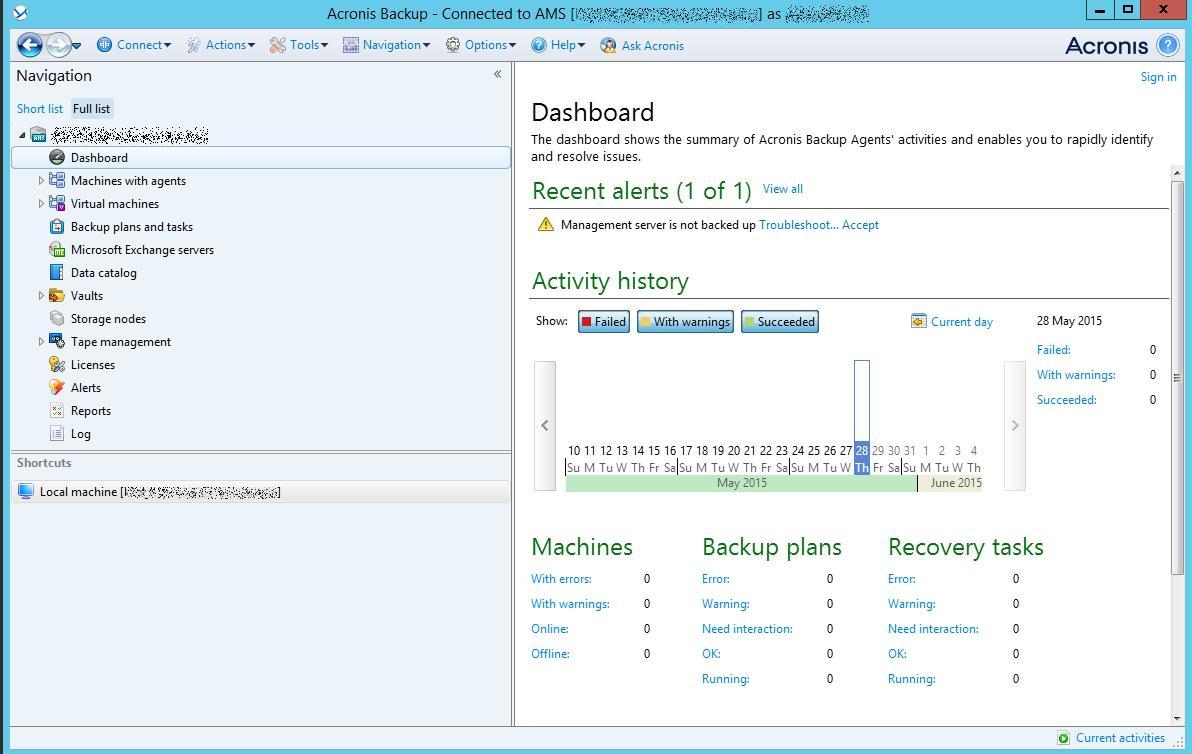This screenshot has width=1192, height=754.
Task: Click the Accept link for alert
Action: 861,225
